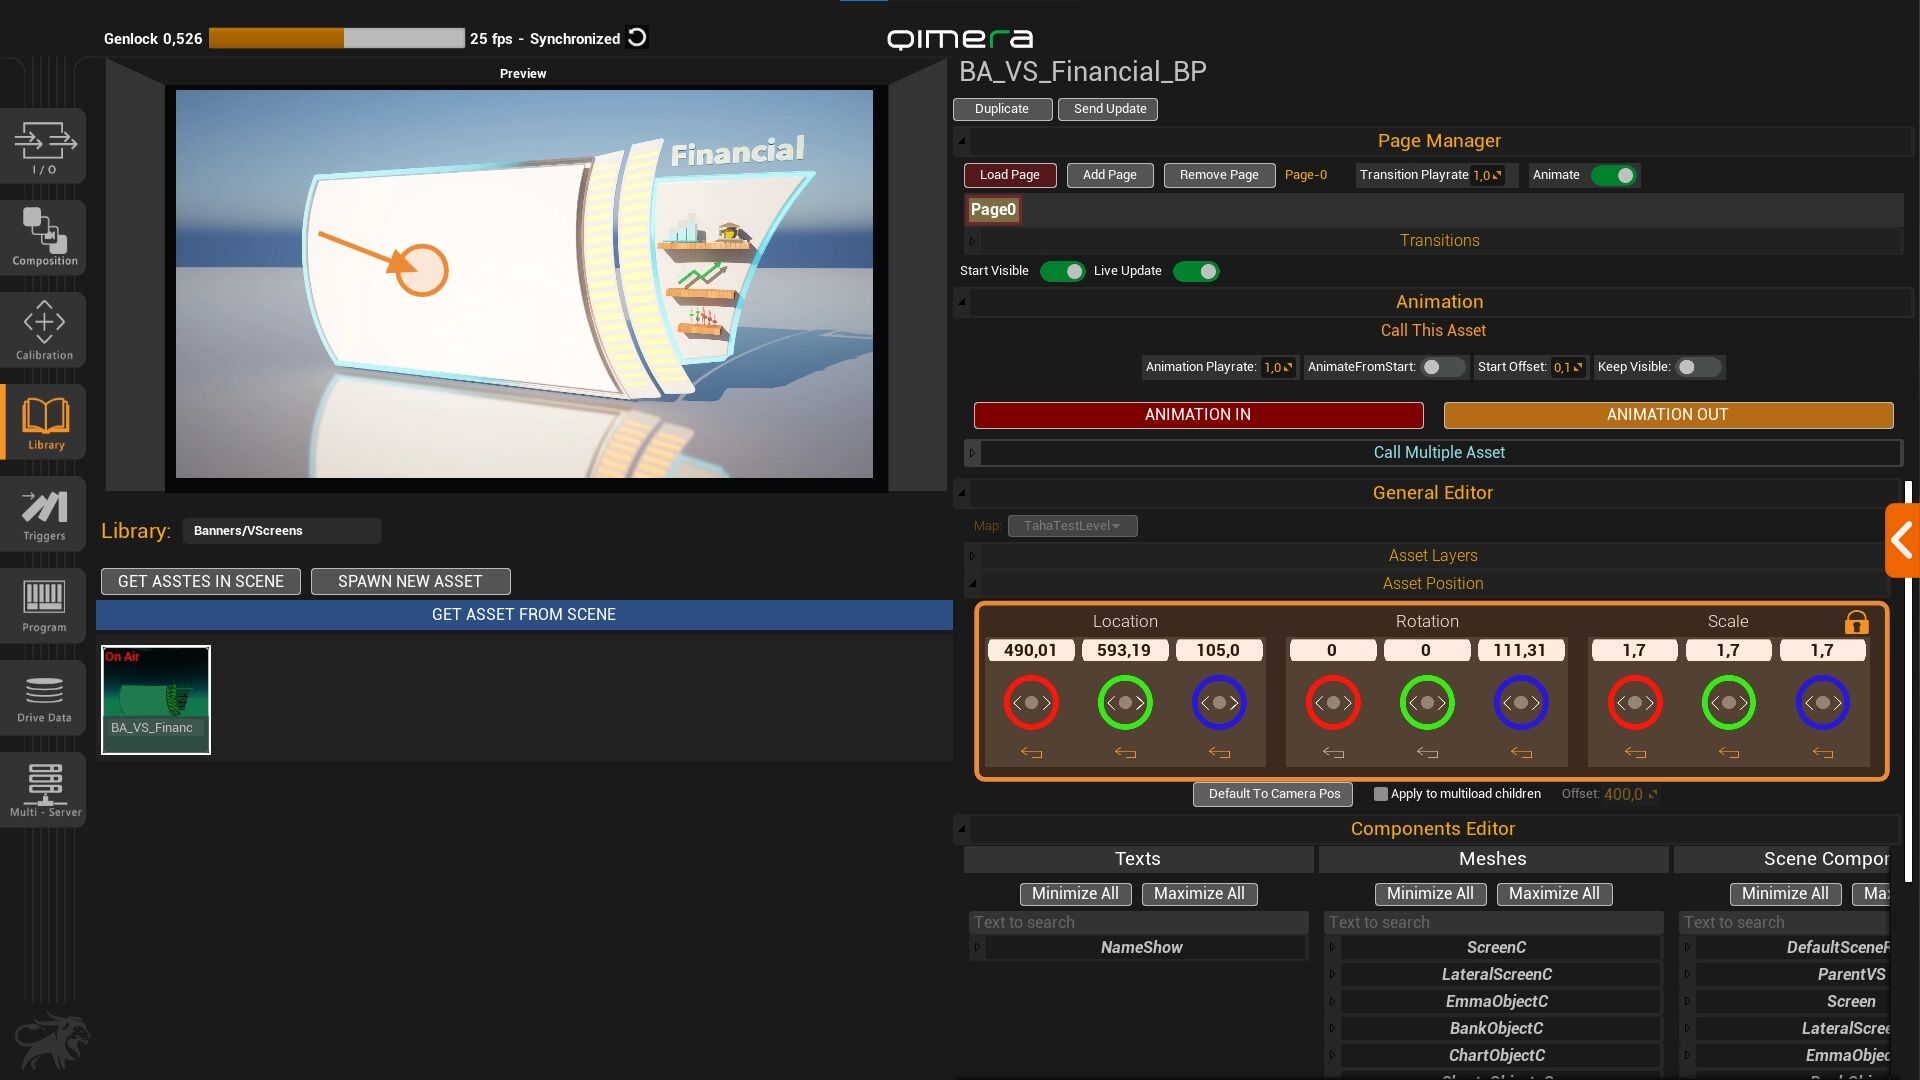
Task: Open the Multi-Server sidebar panel
Action: click(x=44, y=789)
